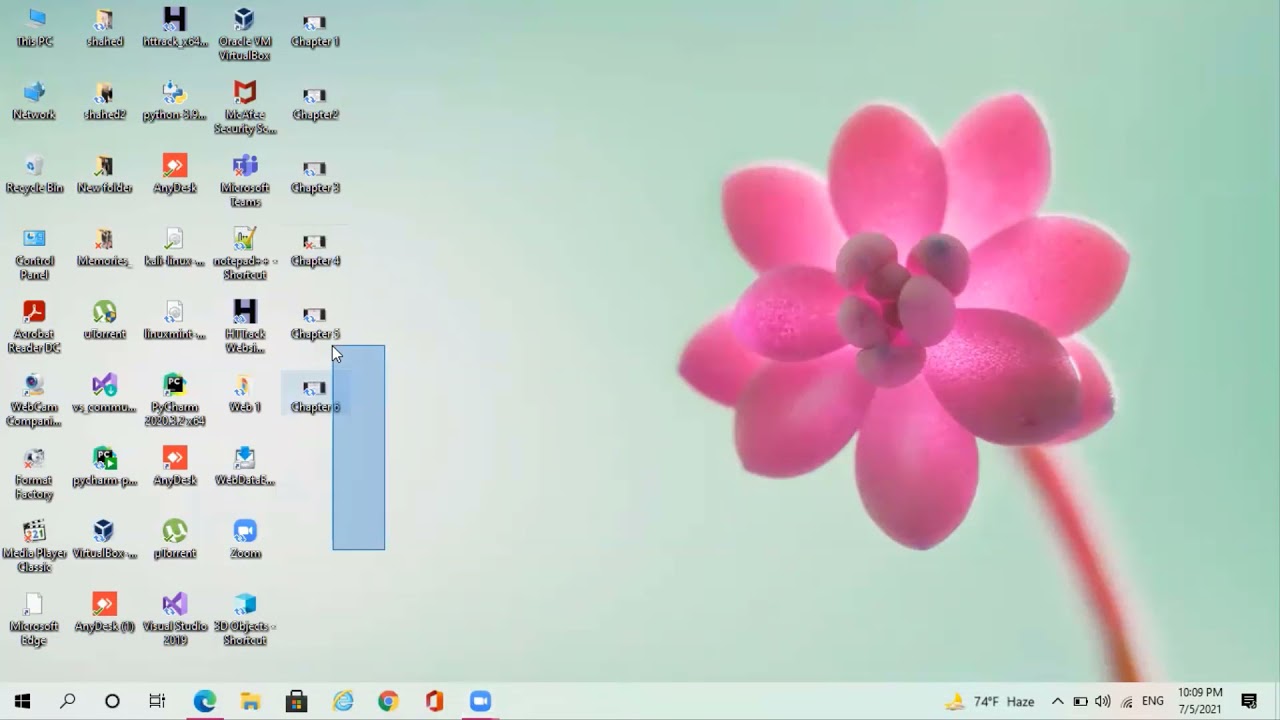Open File Explorer from the taskbar

[x=250, y=701]
